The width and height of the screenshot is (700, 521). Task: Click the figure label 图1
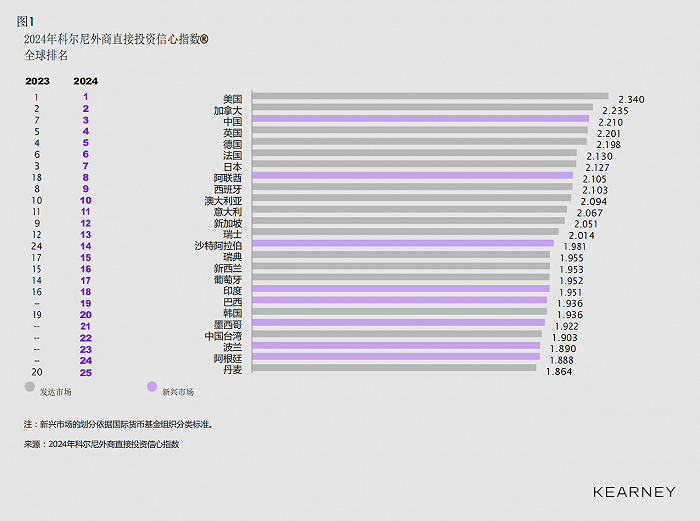tap(25, 21)
